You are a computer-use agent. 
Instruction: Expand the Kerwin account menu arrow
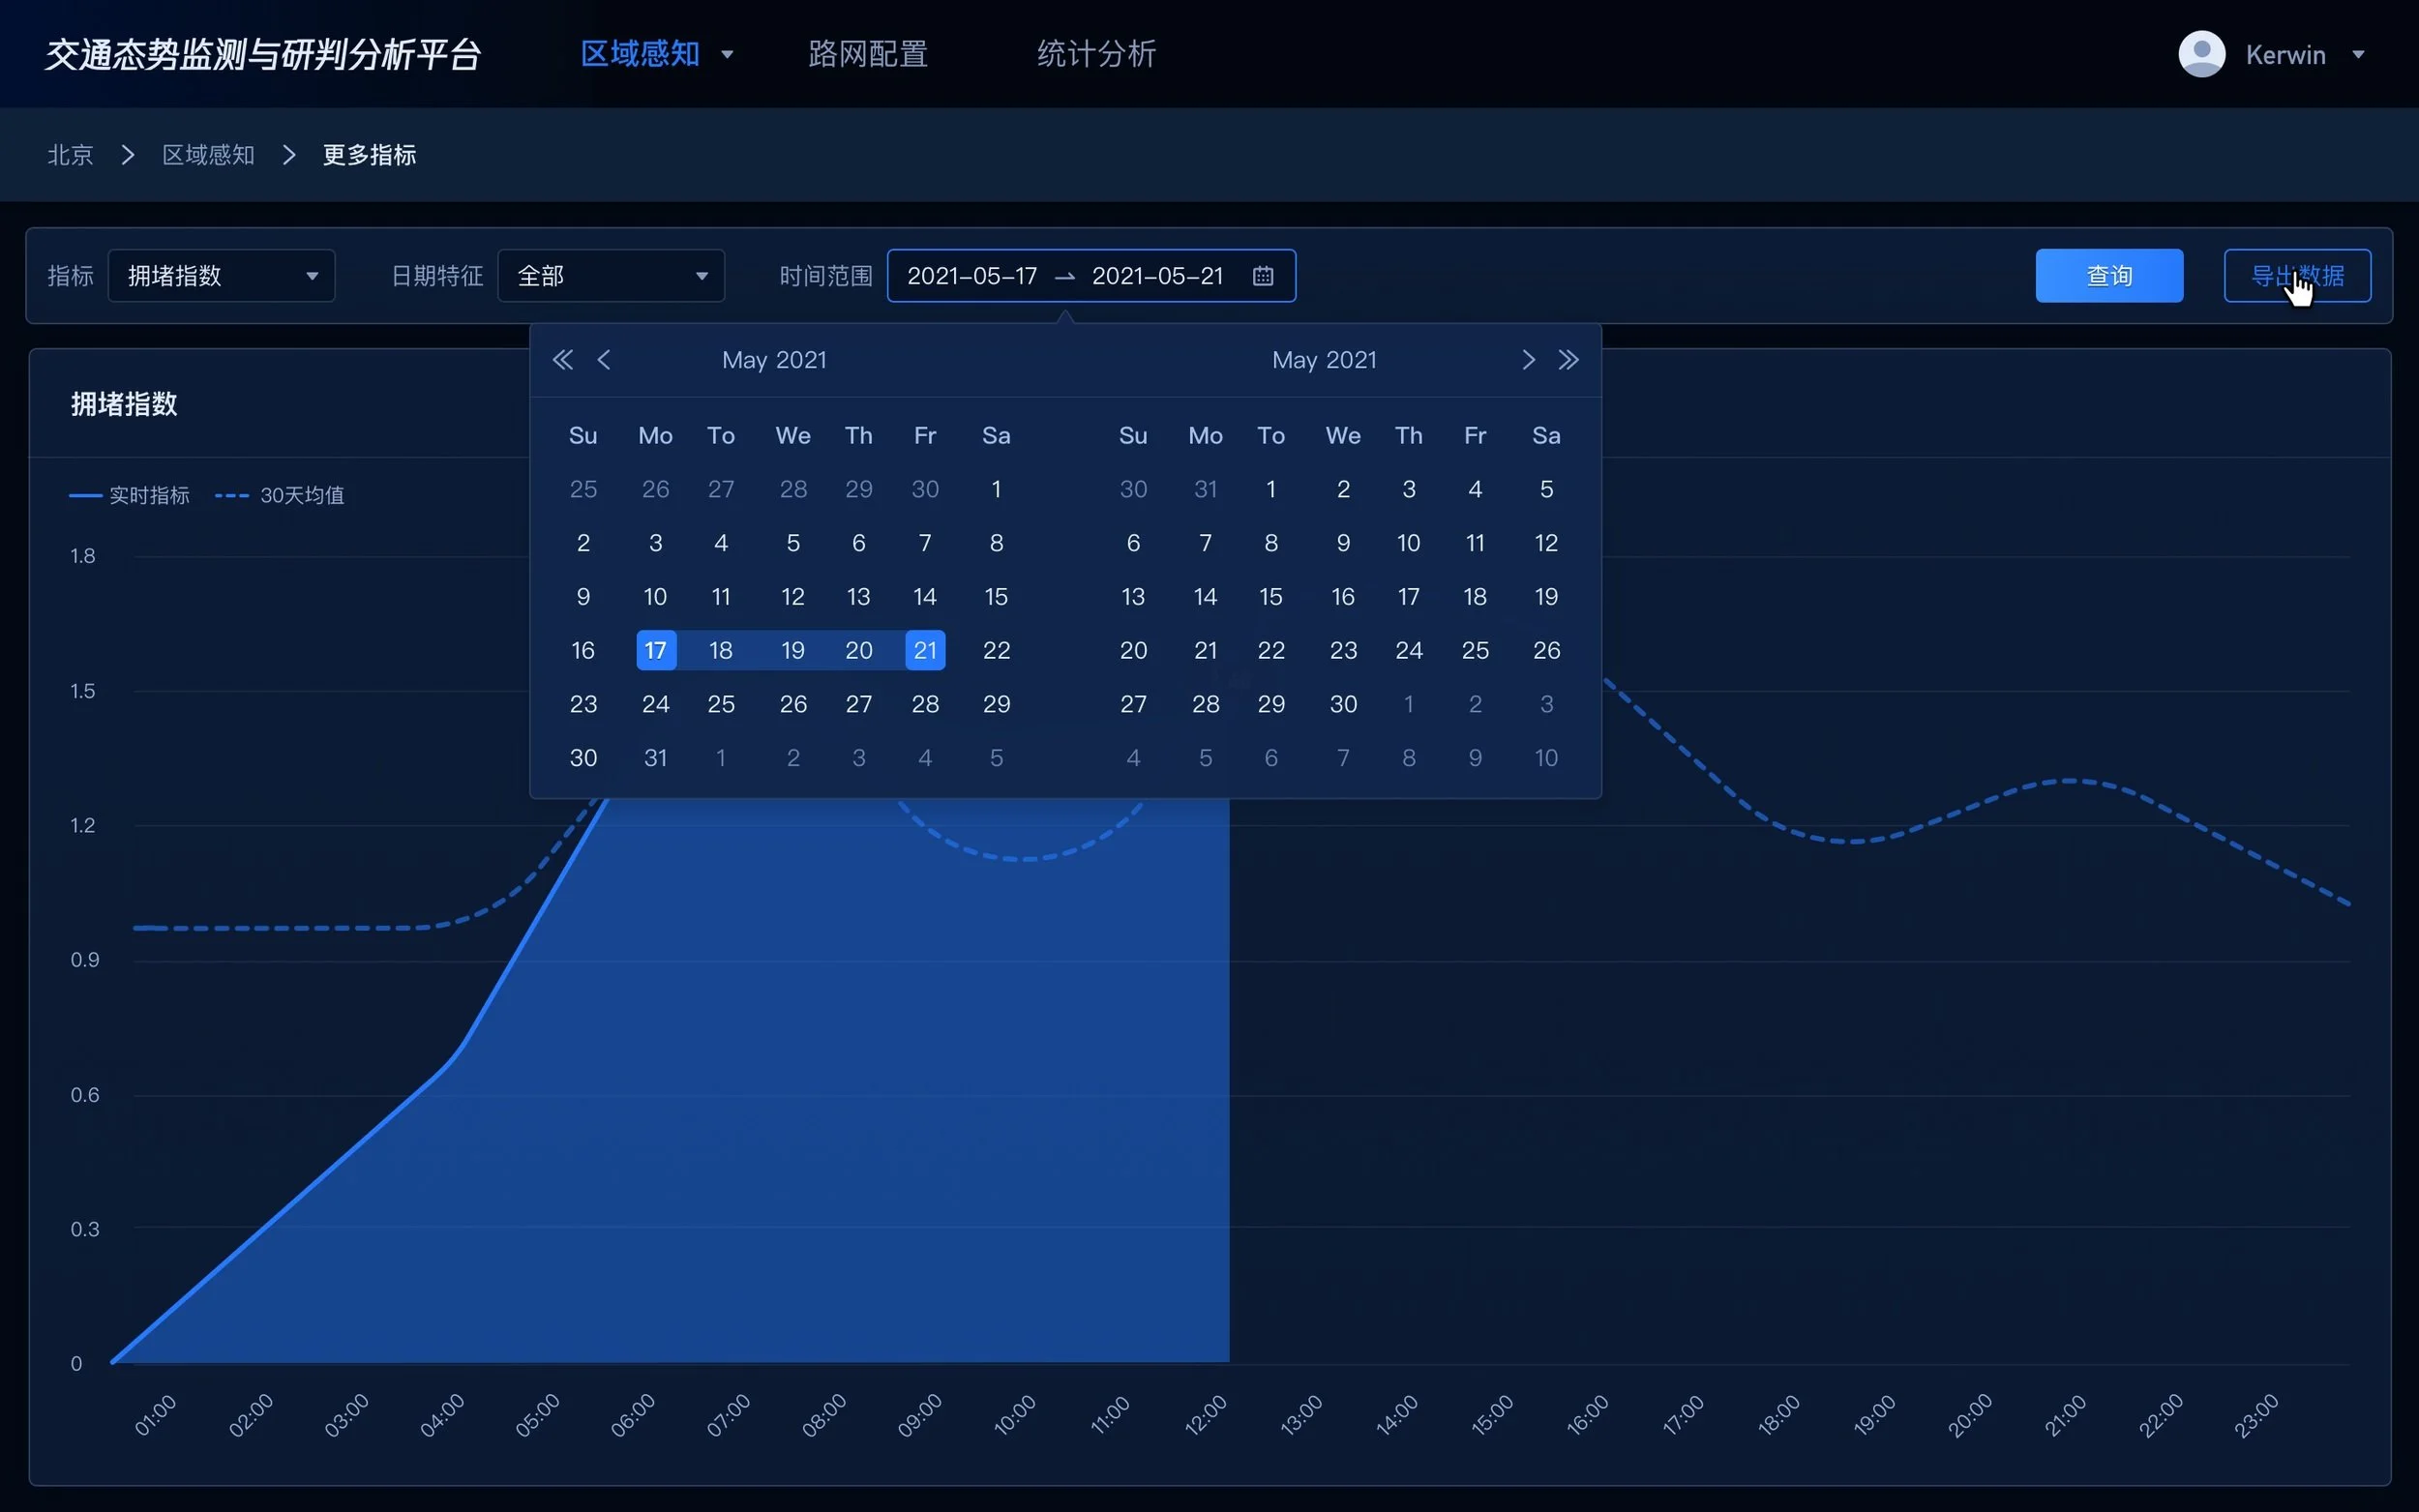pyautogui.click(x=2358, y=55)
